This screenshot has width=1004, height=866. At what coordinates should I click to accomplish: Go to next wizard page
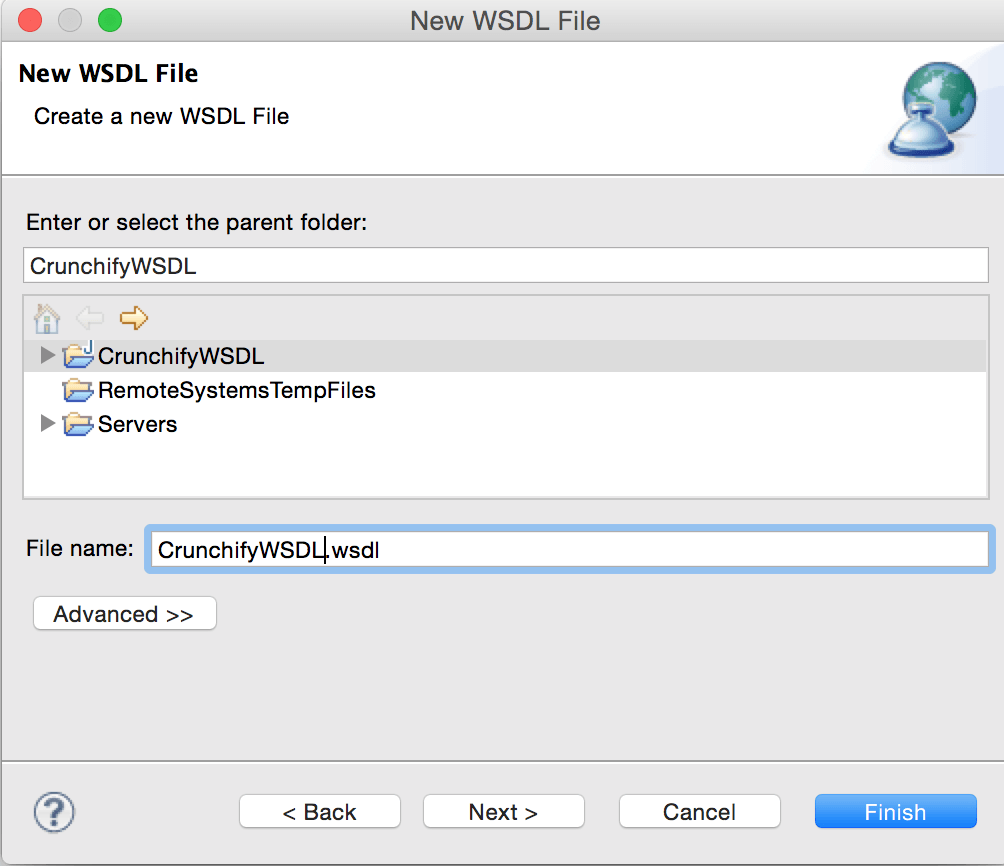pos(503,812)
